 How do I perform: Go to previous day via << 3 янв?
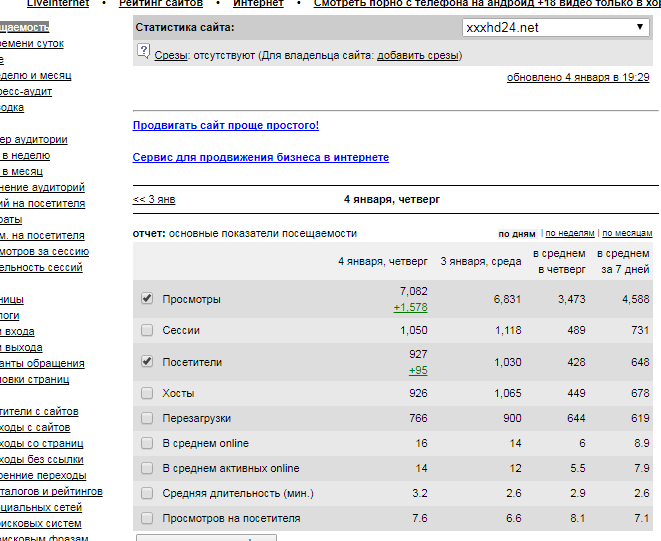[x=154, y=199]
